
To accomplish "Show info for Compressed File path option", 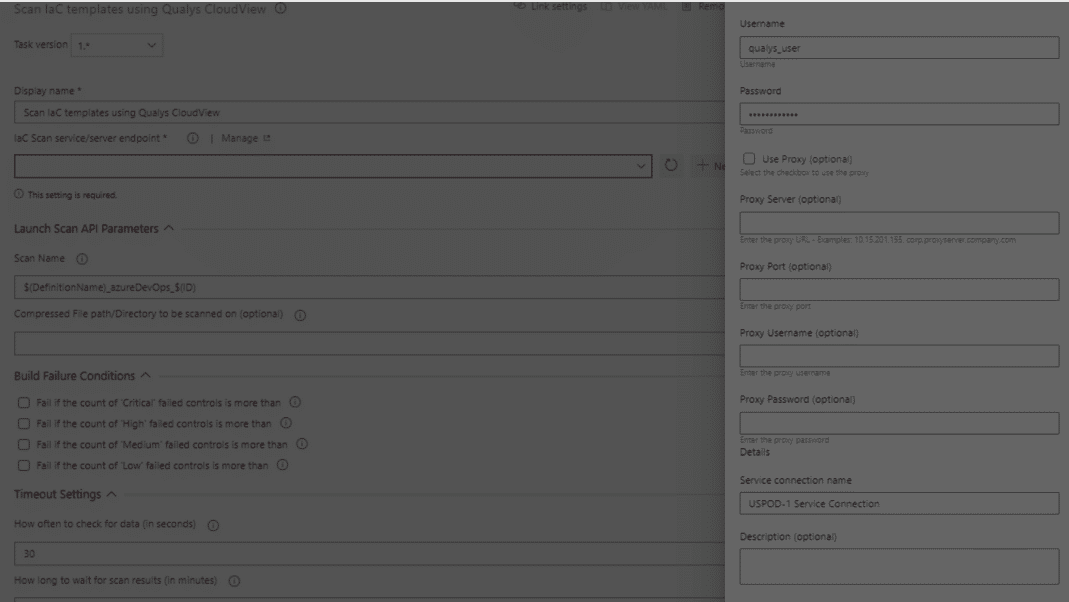I will (x=300, y=315).
